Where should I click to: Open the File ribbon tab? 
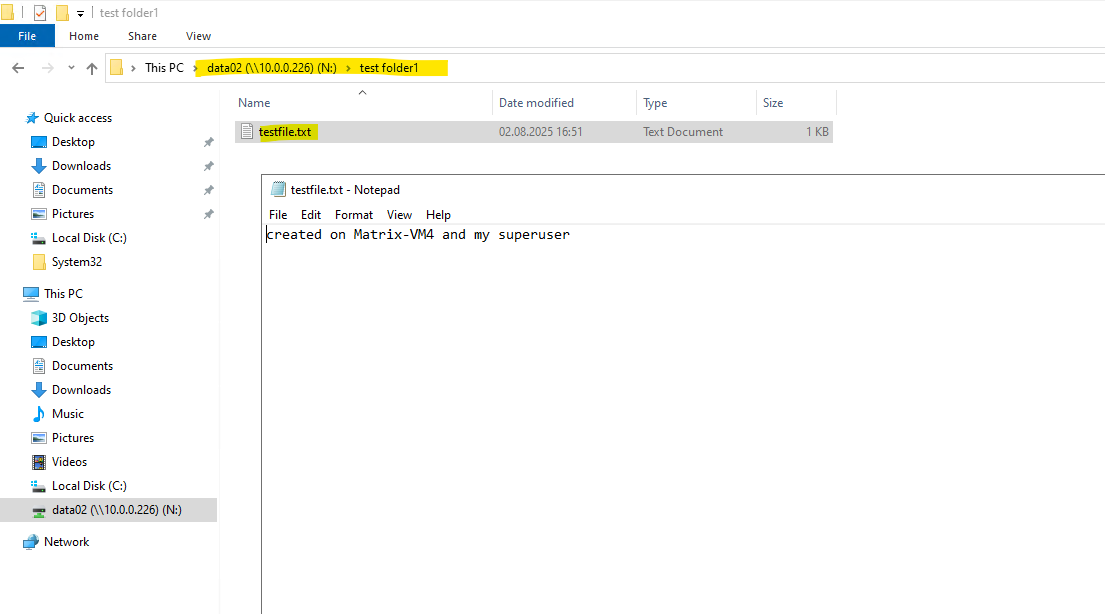tap(27, 36)
